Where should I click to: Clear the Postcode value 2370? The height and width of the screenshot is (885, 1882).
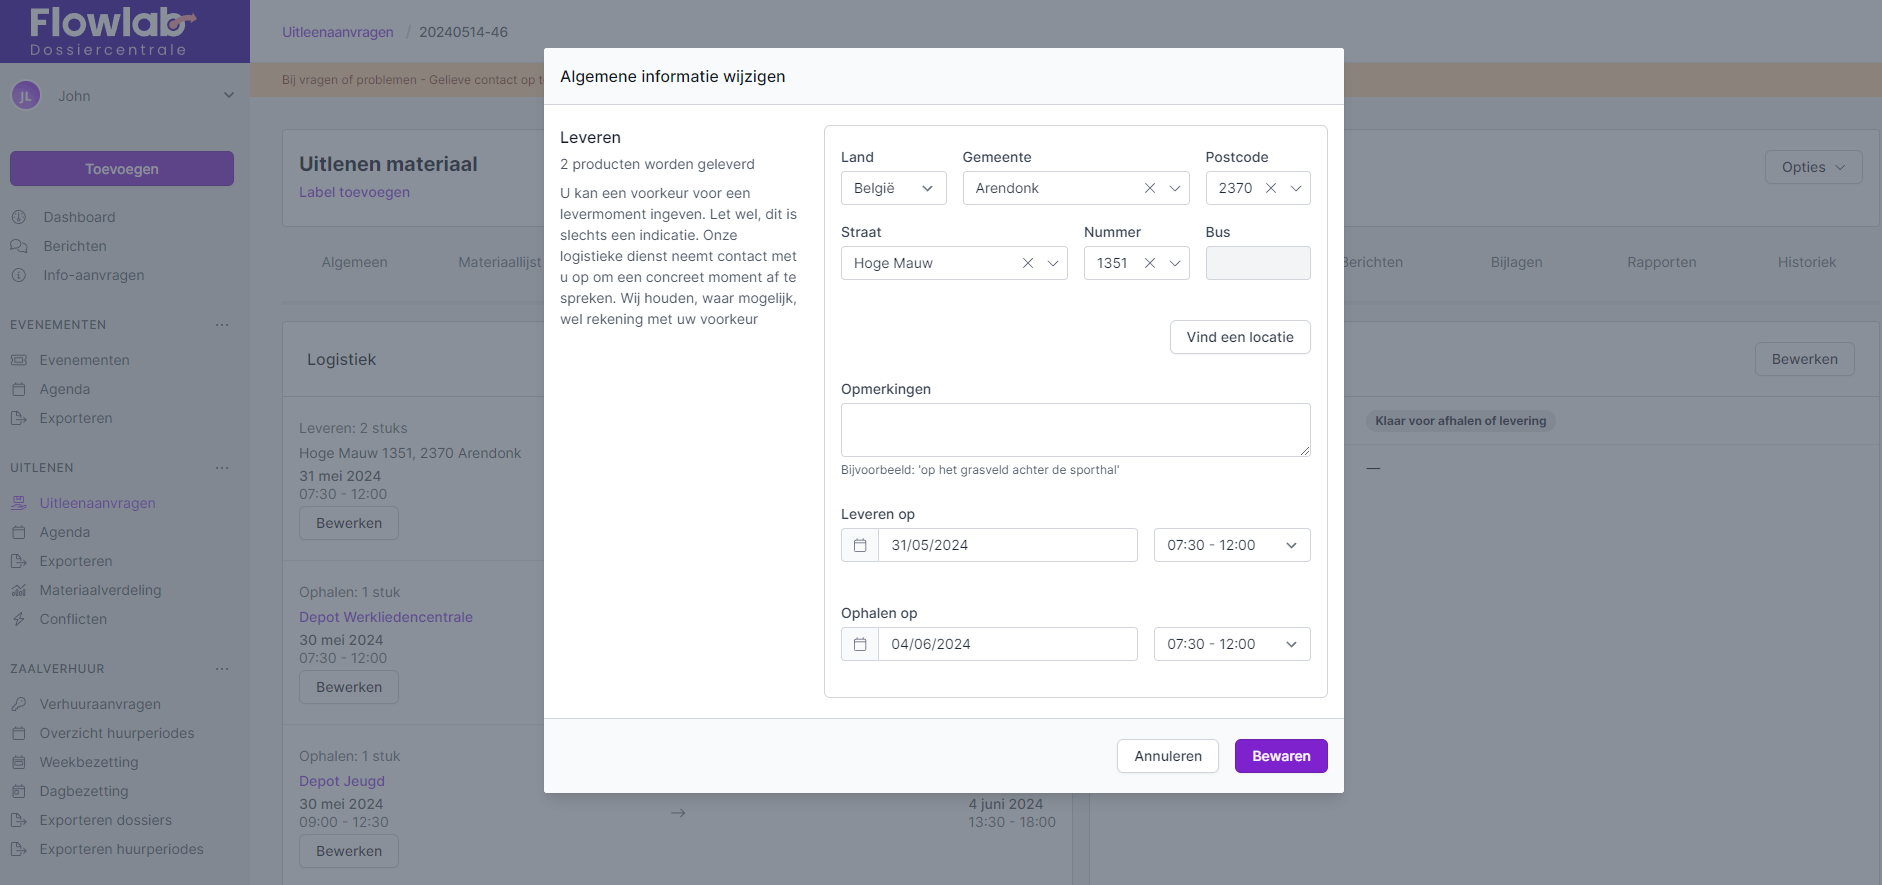(x=1270, y=188)
